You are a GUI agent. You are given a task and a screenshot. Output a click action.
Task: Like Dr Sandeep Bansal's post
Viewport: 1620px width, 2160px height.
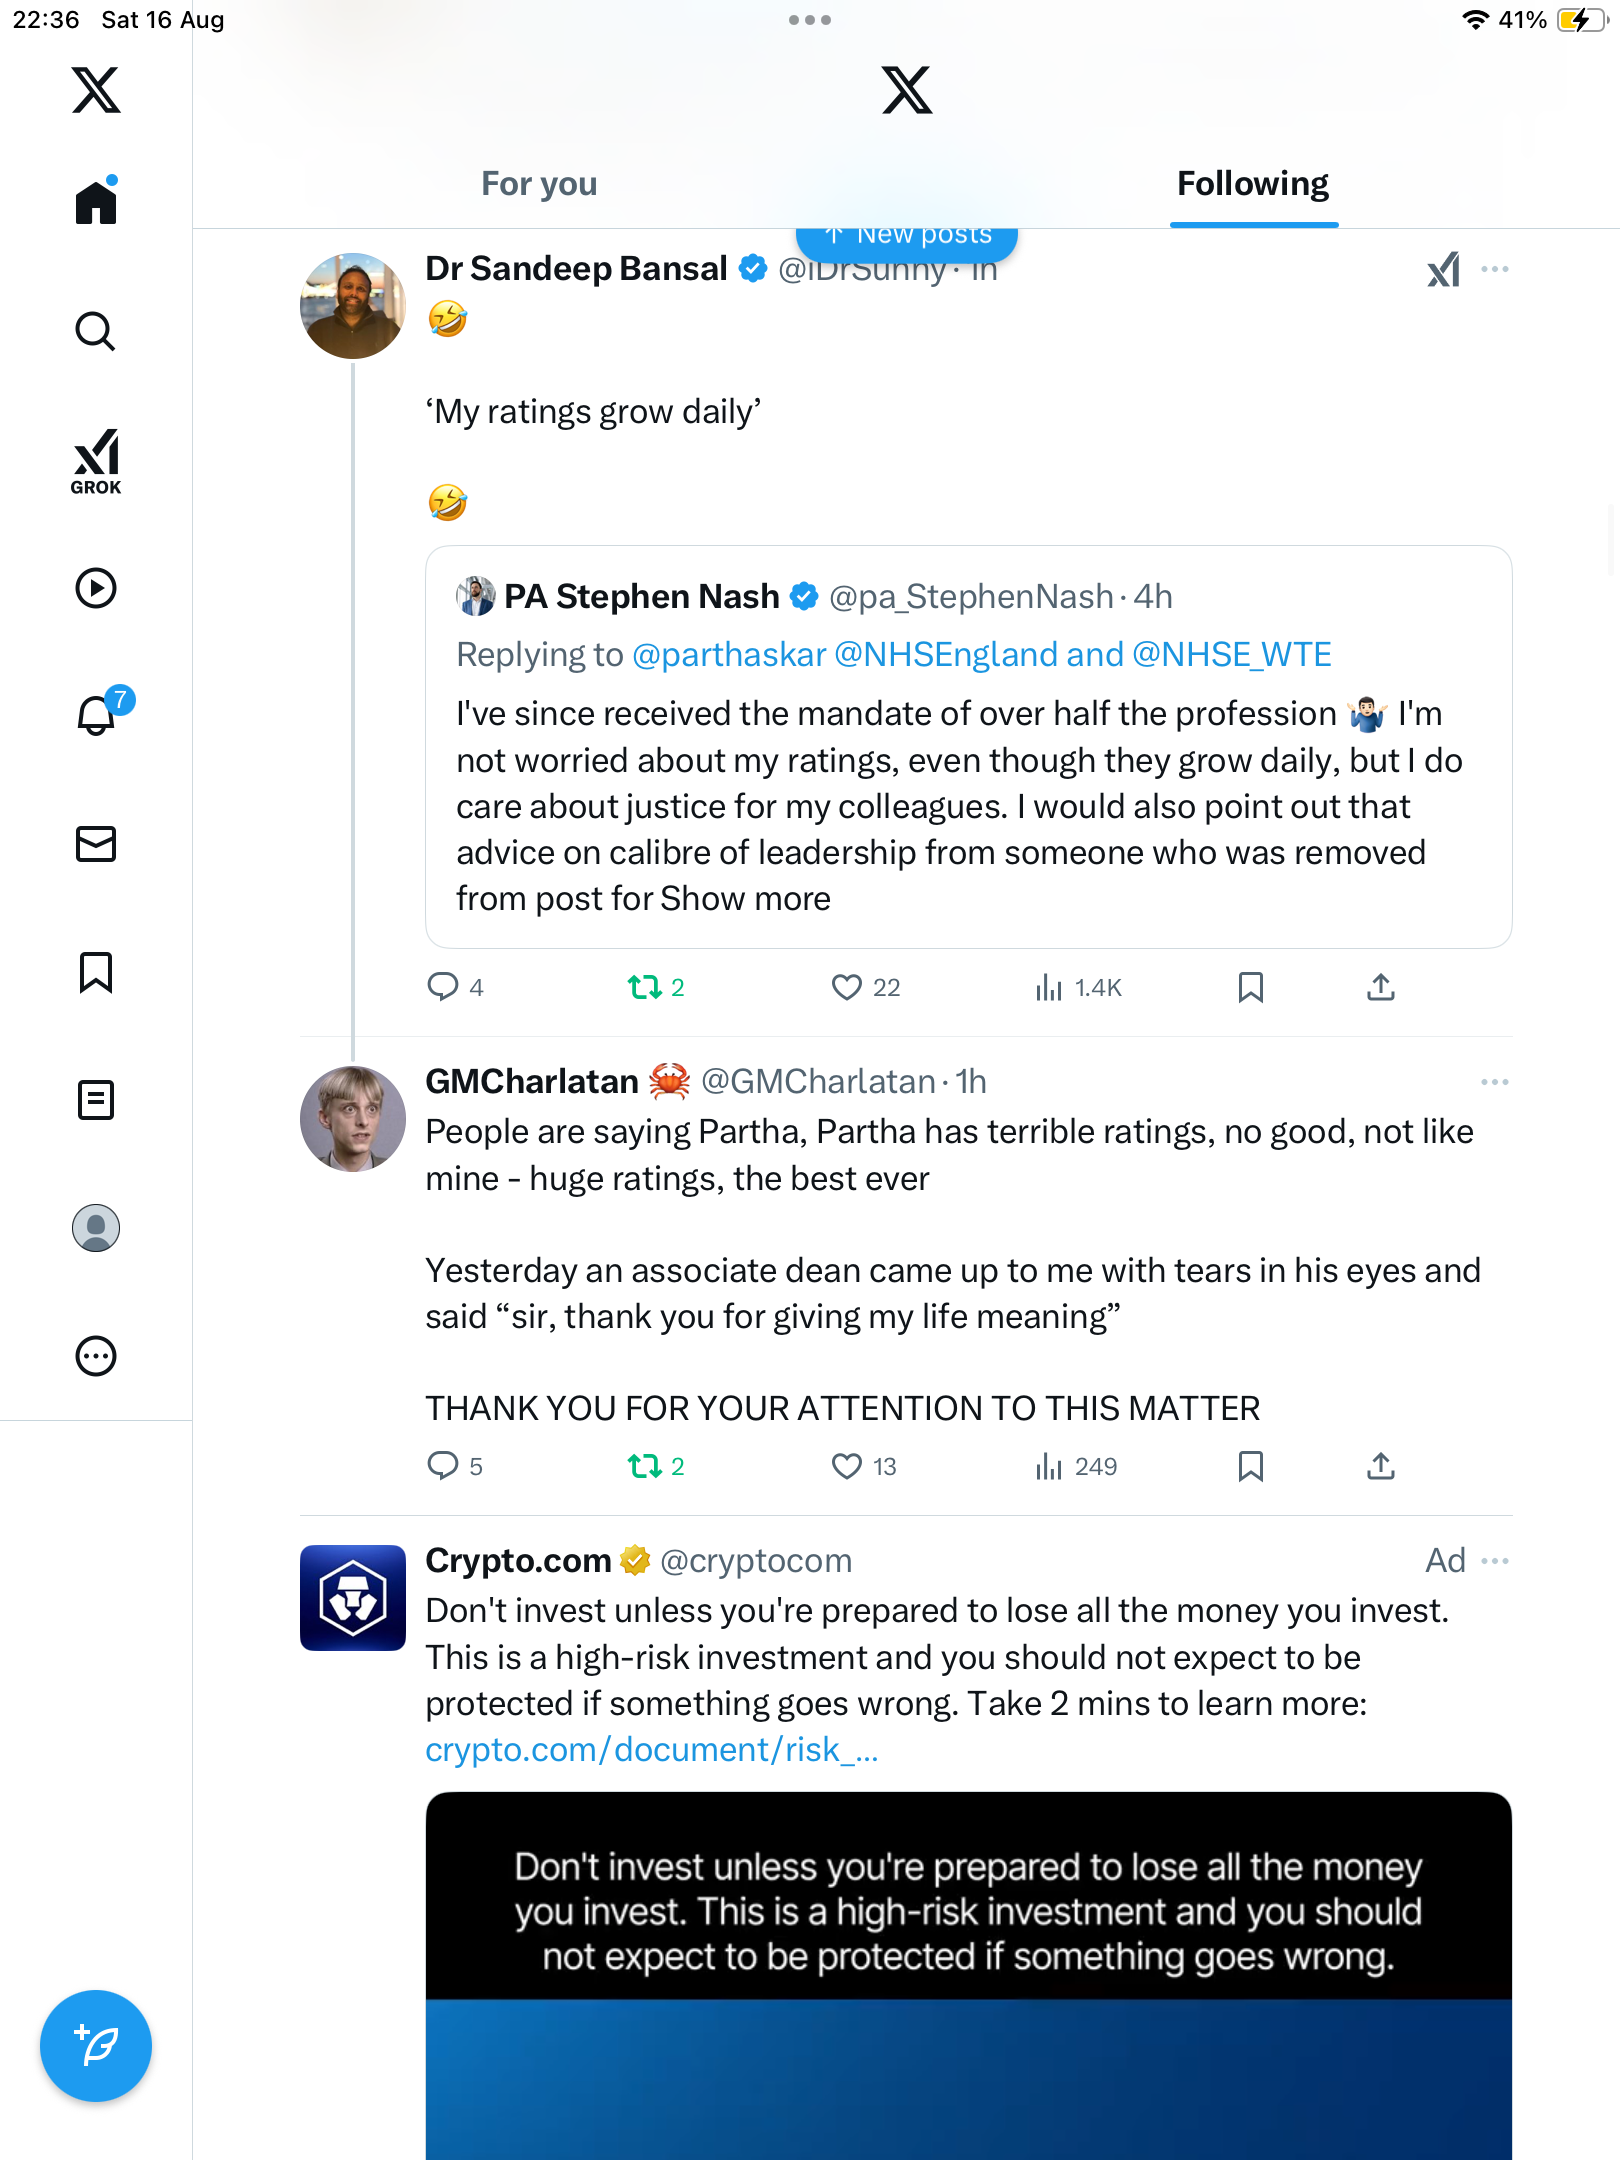pyautogui.click(x=847, y=988)
